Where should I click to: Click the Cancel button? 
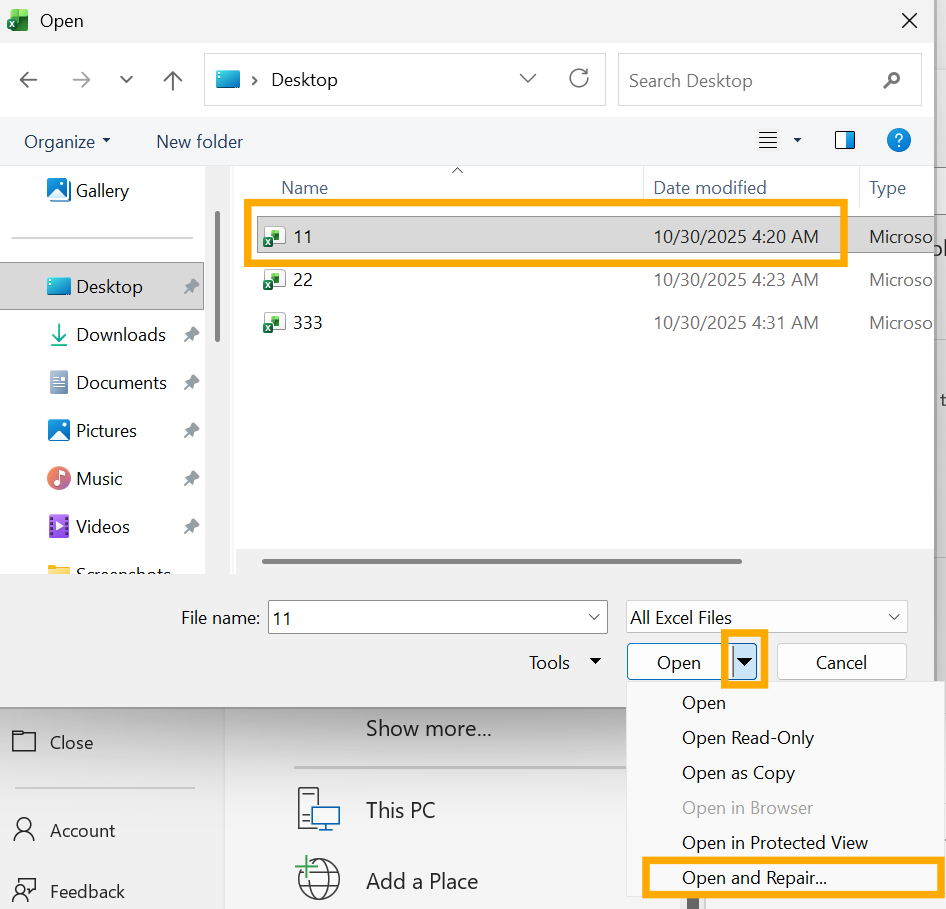(841, 662)
